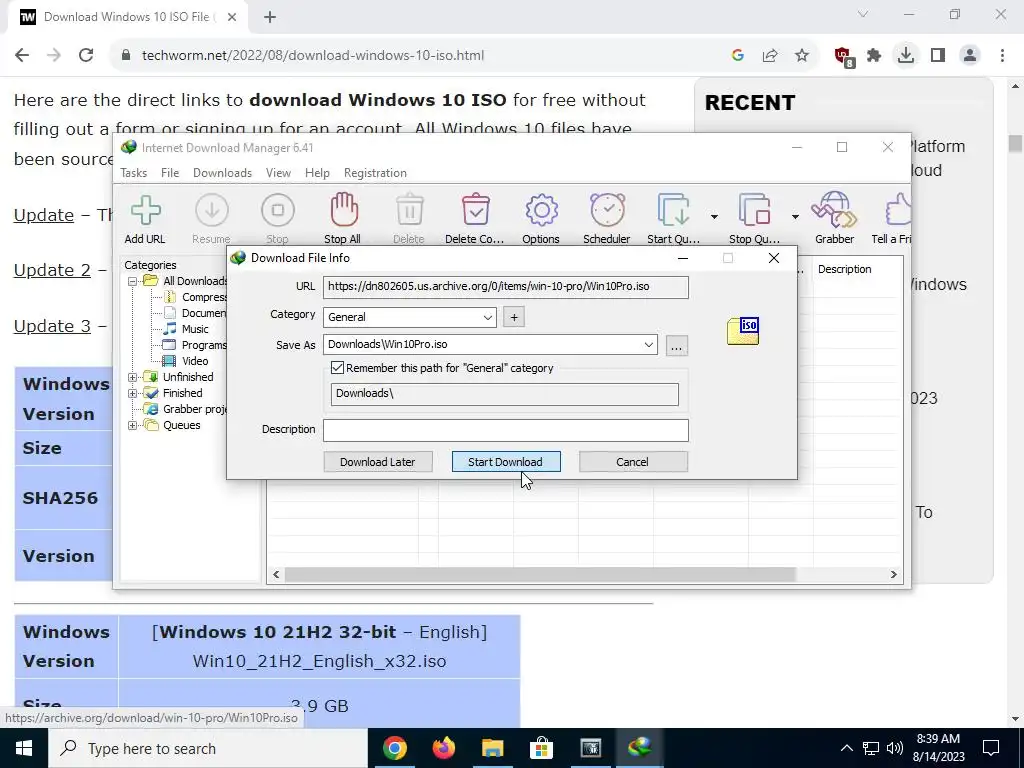
Task: Open Chrome downloads icon
Action: tap(906, 56)
